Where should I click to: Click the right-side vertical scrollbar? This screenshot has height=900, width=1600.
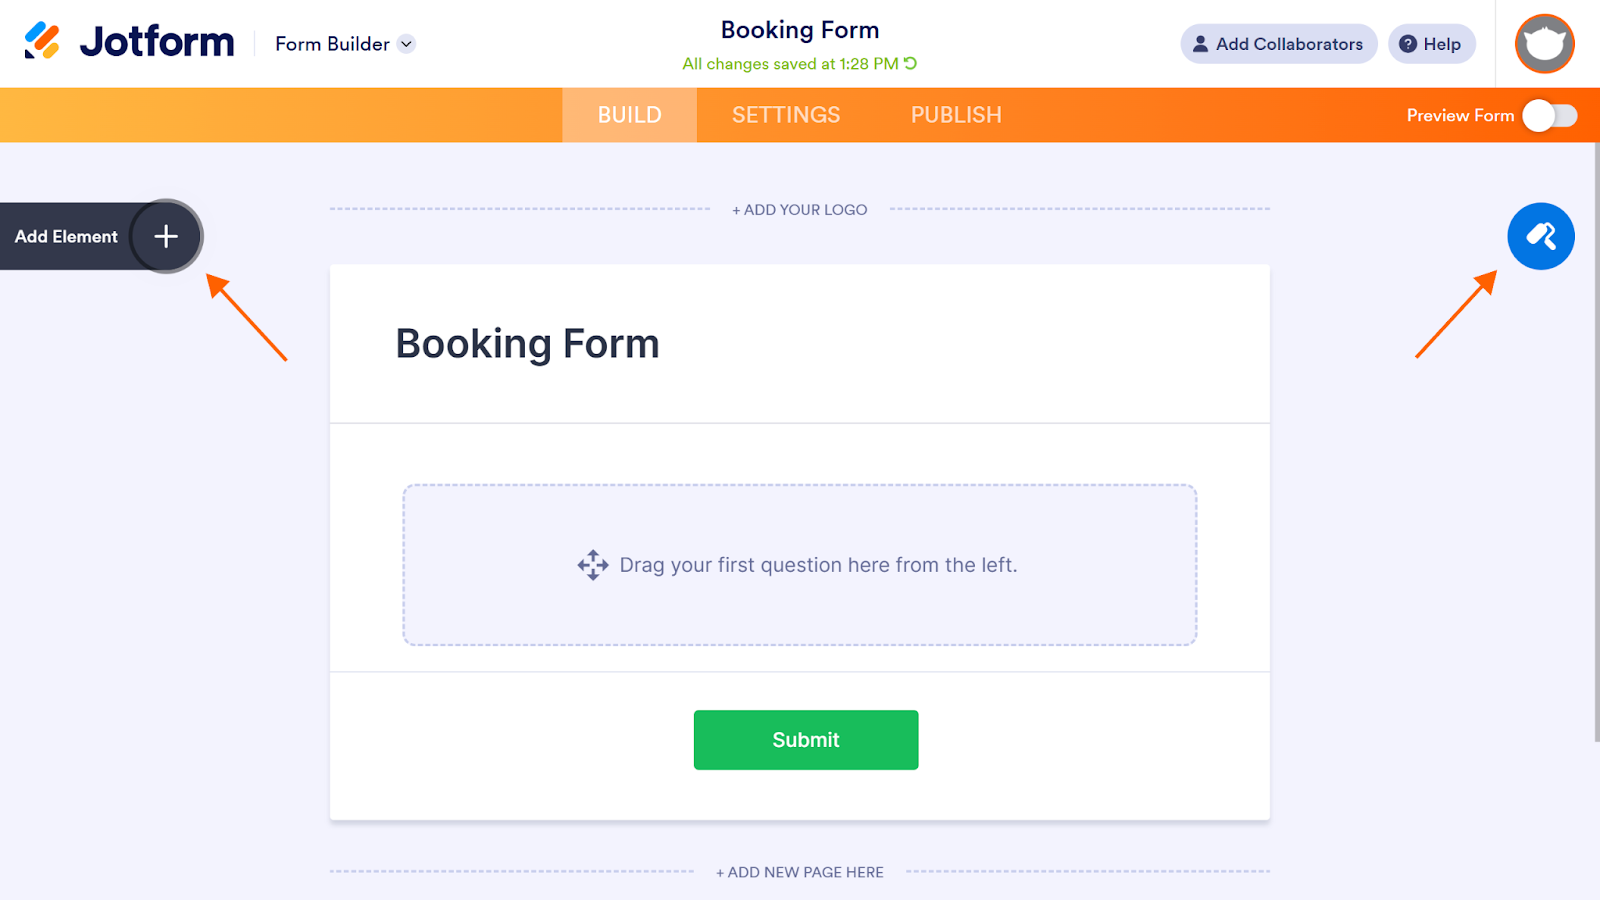(x=1596, y=440)
